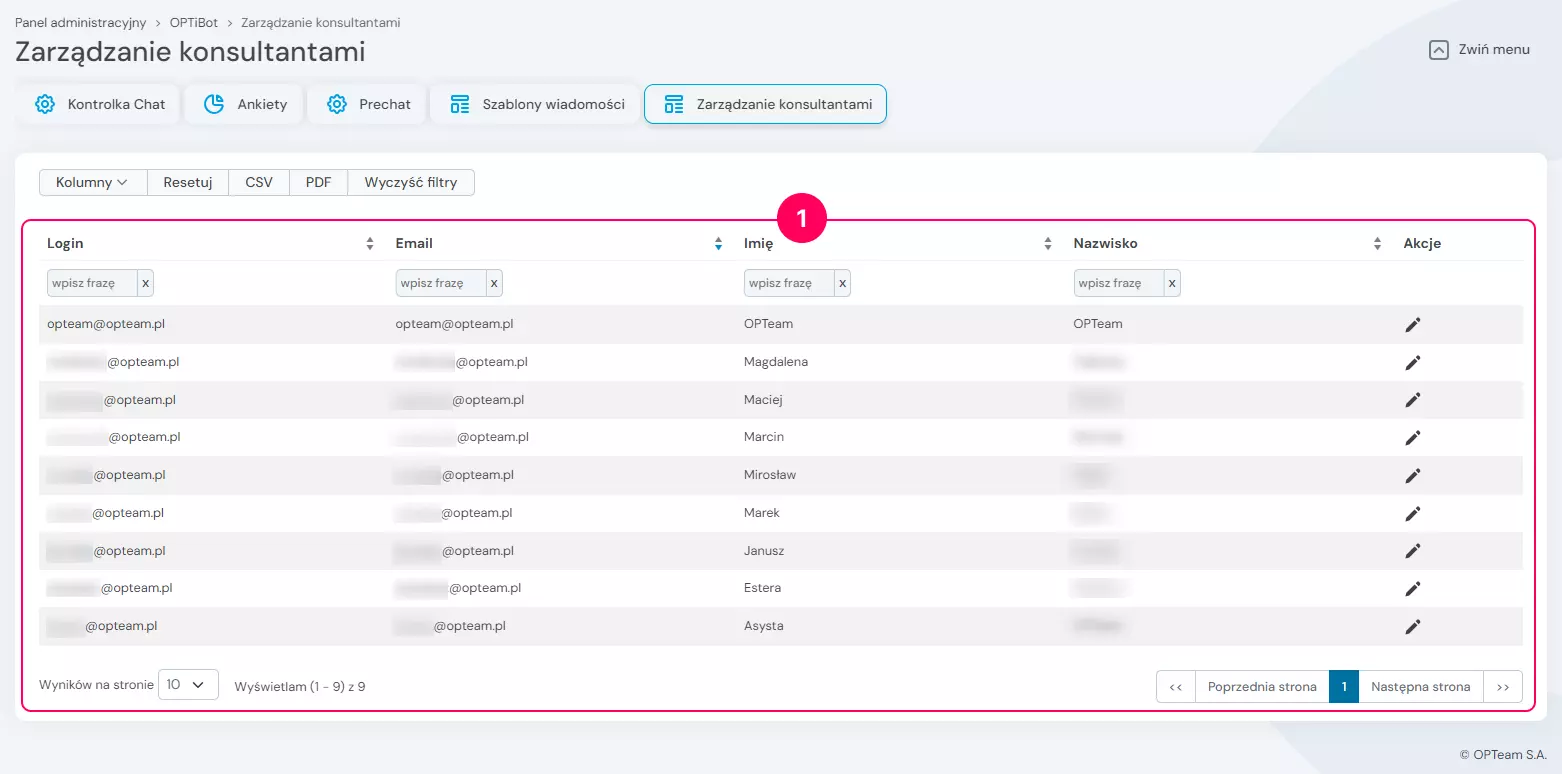Open edit for consultant Marcin
The image size is (1562, 774).
coord(1412,437)
